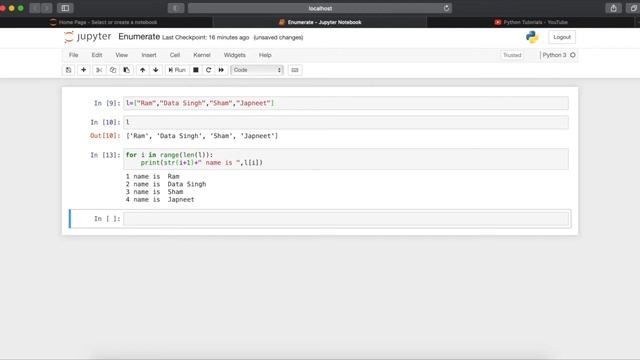The image size is (640, 360).
Task: Select cell In [9] list definition
Action: coord(346,103)
